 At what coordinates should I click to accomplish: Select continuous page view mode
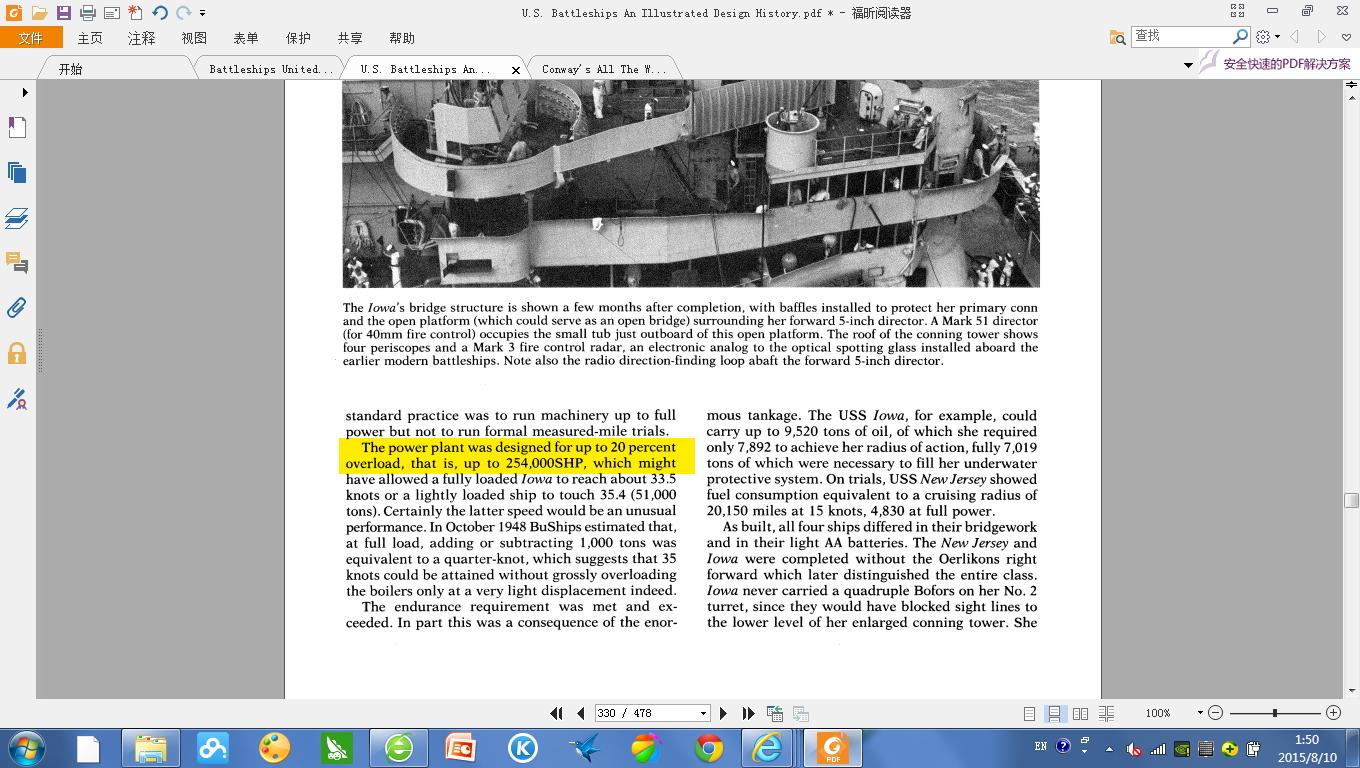click(x=1054, y=713)
